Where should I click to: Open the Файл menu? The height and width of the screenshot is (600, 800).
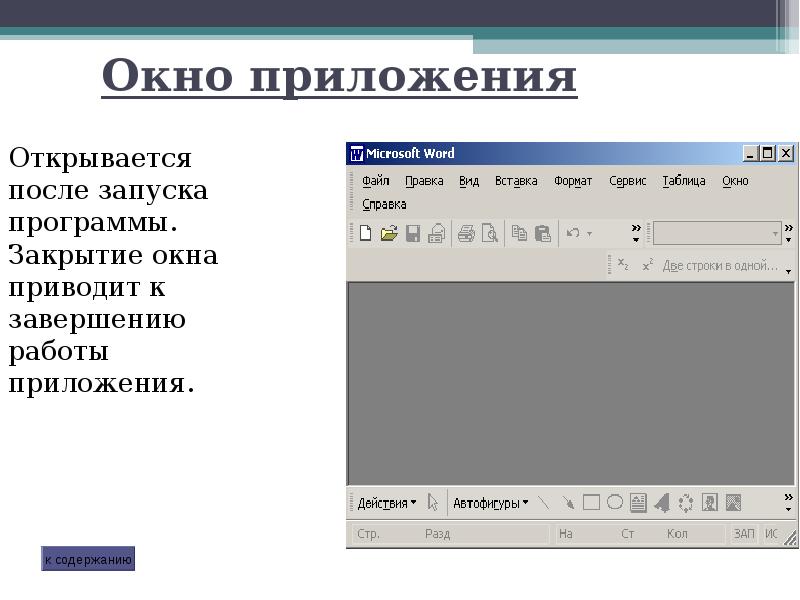tap(376, 181)
